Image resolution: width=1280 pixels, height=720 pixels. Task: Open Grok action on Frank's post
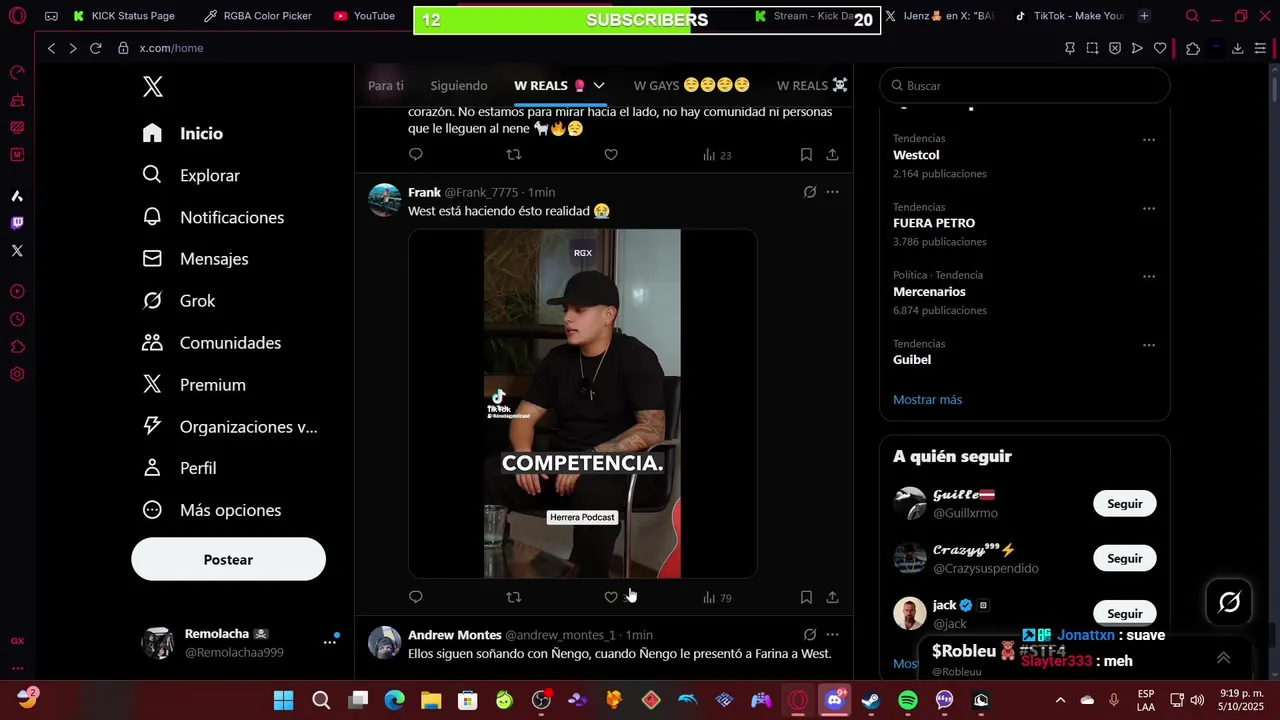pos(810,192)
